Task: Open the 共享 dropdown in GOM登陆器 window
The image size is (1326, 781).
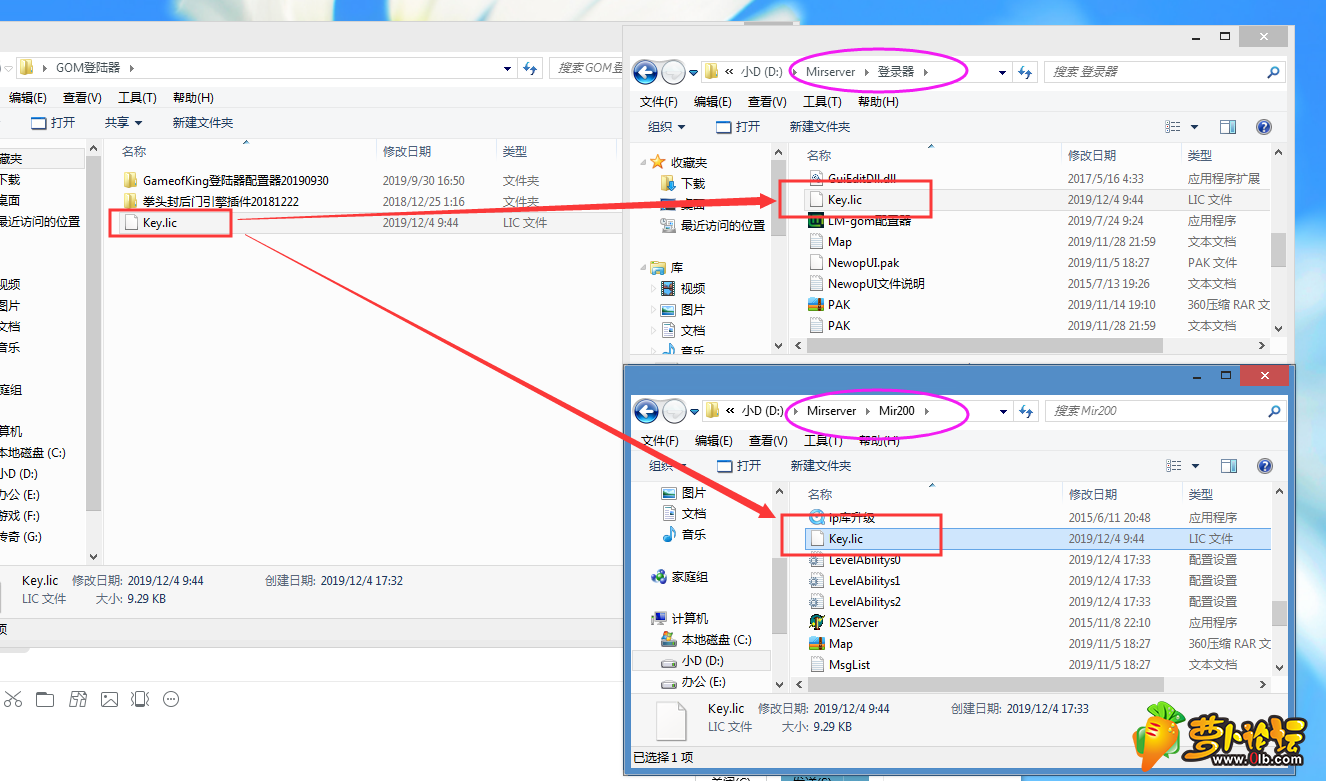Action: click(124, 122)
